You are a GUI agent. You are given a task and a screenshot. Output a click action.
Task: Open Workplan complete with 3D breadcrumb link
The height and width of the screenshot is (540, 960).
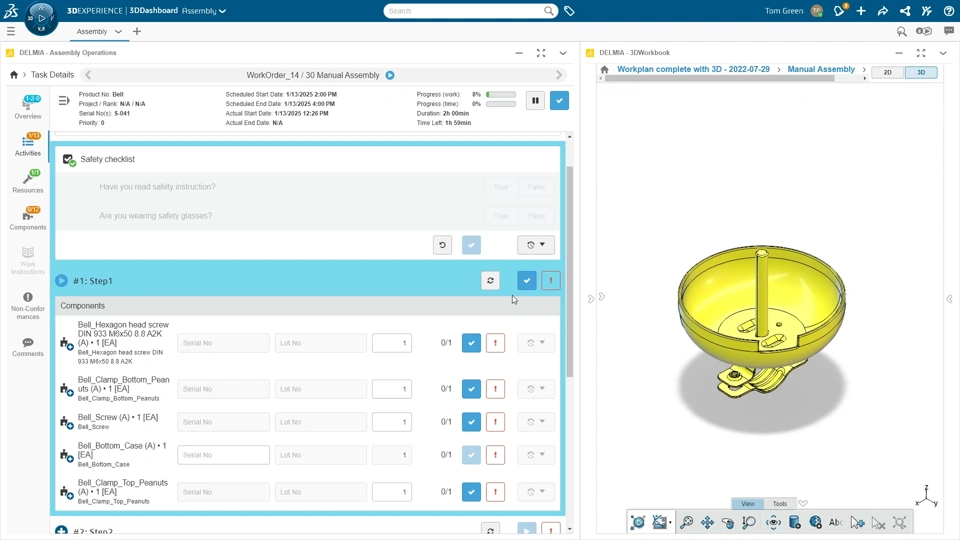tap(693, 69)
